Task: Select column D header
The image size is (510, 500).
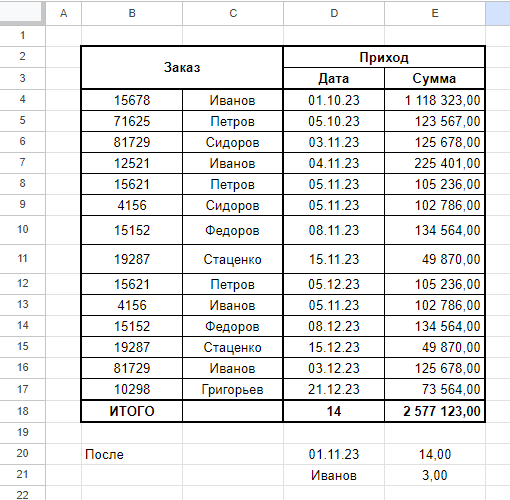Action: [334, 13]
